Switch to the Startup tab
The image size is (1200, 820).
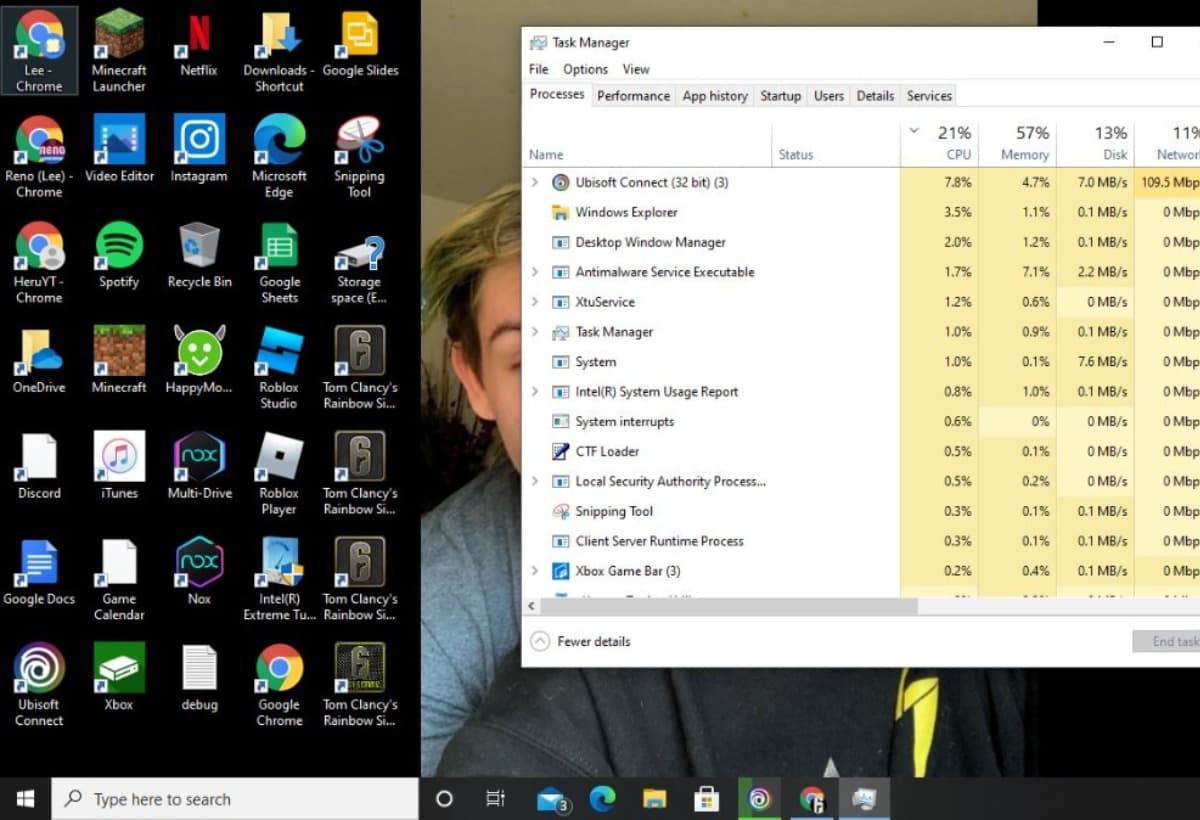point(780,96)
